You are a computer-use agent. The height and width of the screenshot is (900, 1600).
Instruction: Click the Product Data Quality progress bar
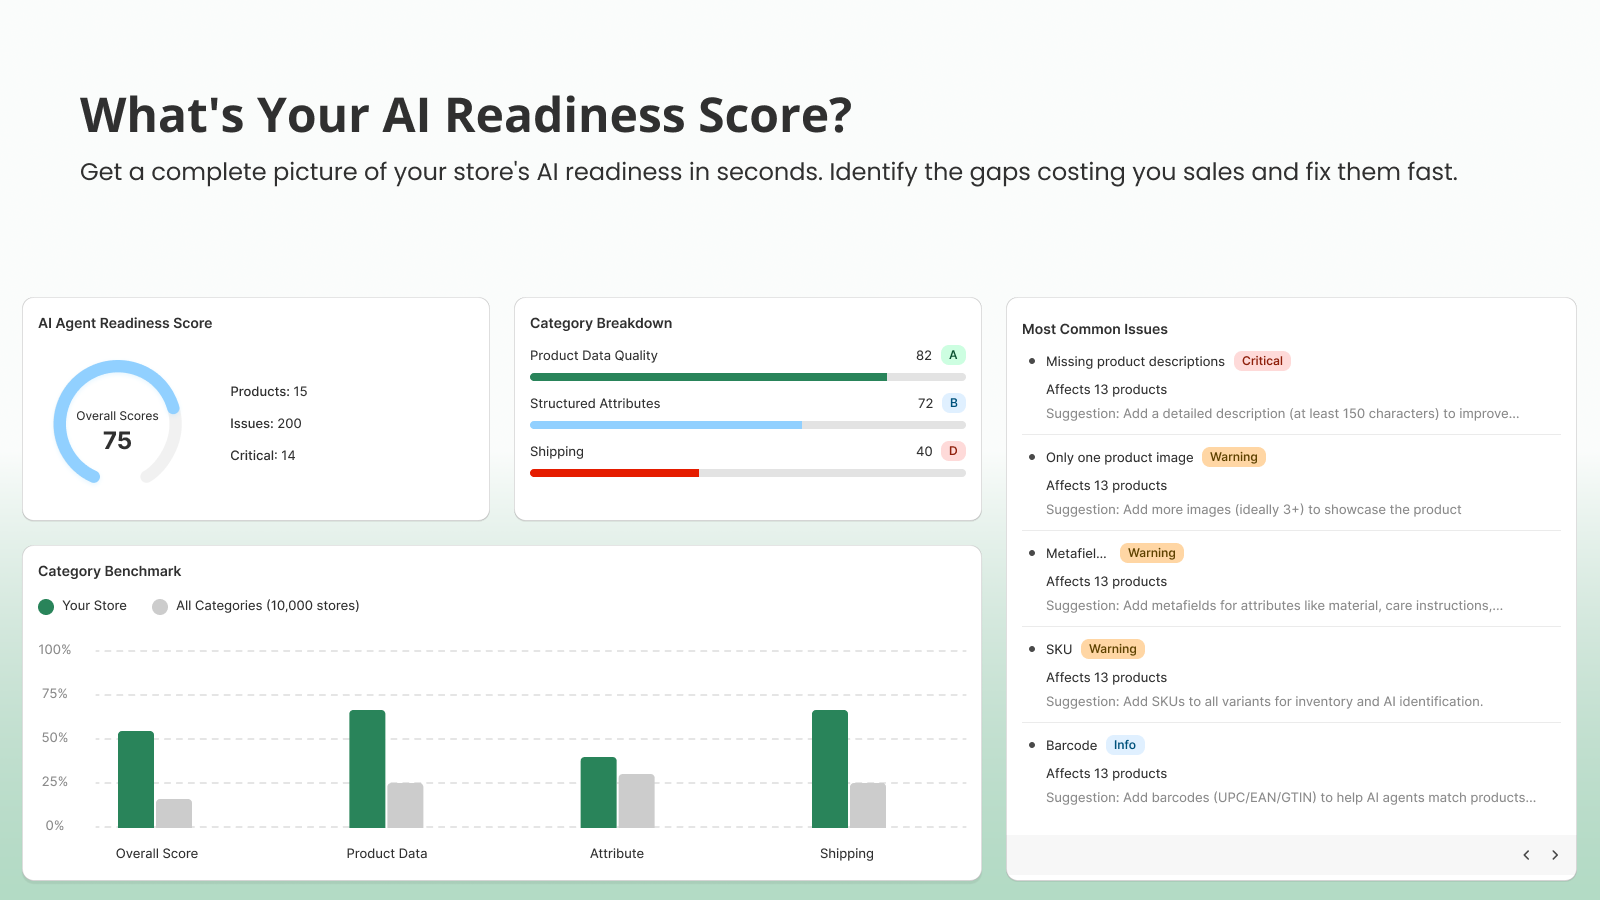[x=748, y=377]
